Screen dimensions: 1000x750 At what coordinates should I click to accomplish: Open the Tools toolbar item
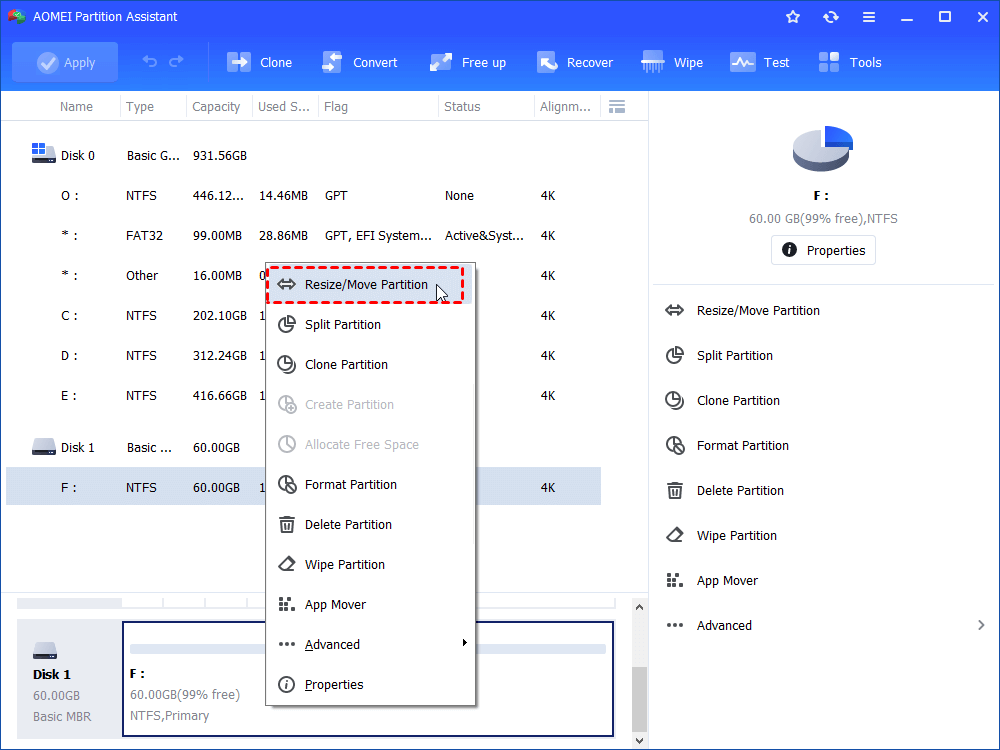849,62
